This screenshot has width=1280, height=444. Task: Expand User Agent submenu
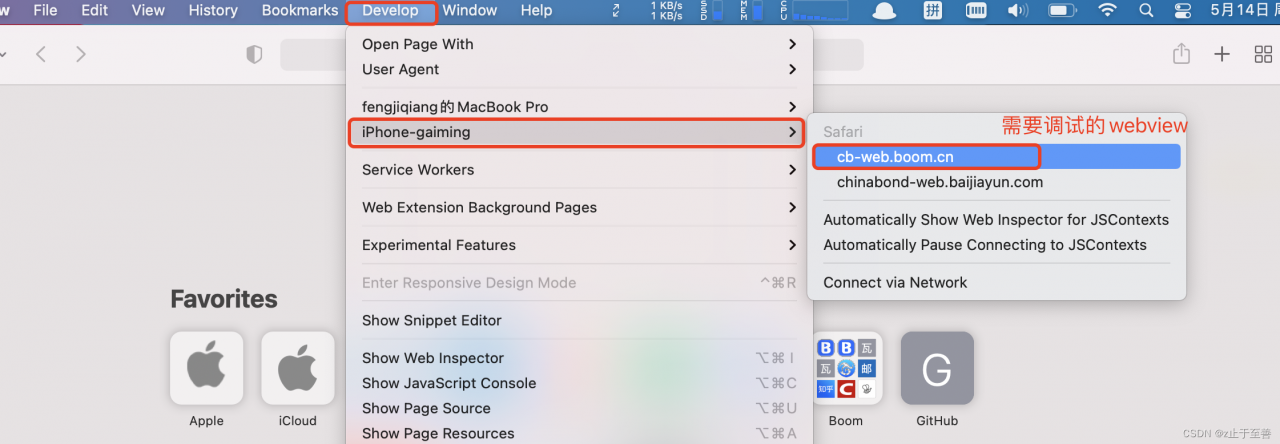pos(580,69)
